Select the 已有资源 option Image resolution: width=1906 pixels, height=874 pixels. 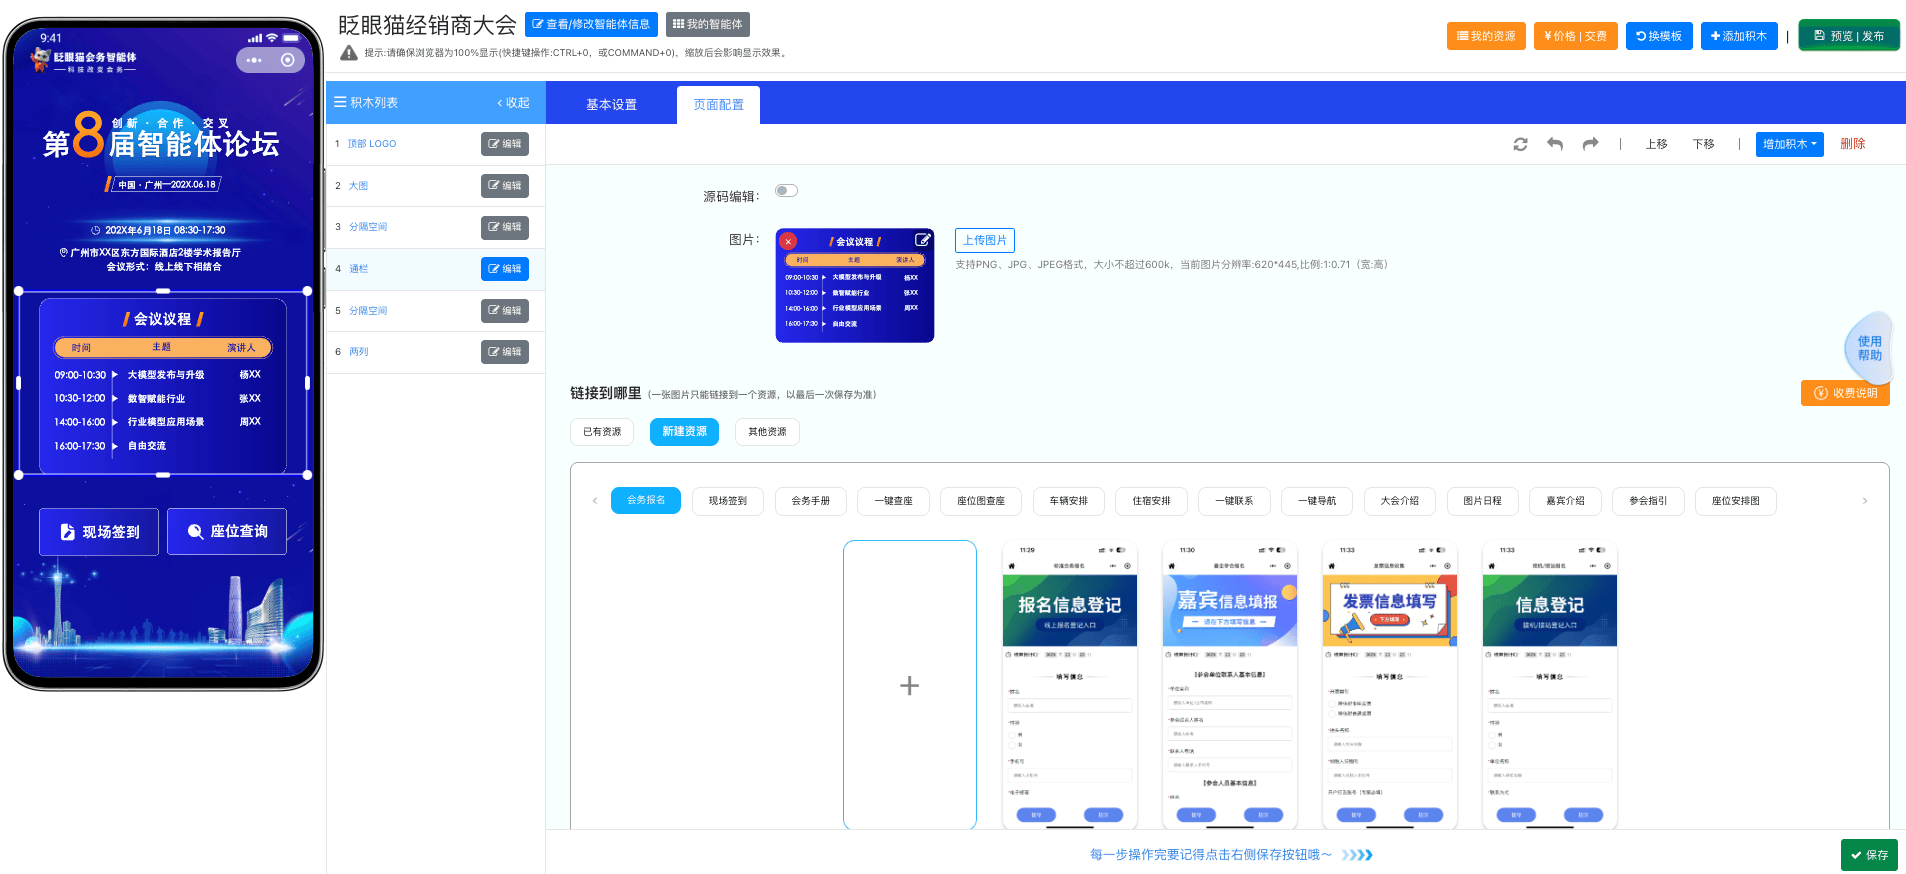602,432
